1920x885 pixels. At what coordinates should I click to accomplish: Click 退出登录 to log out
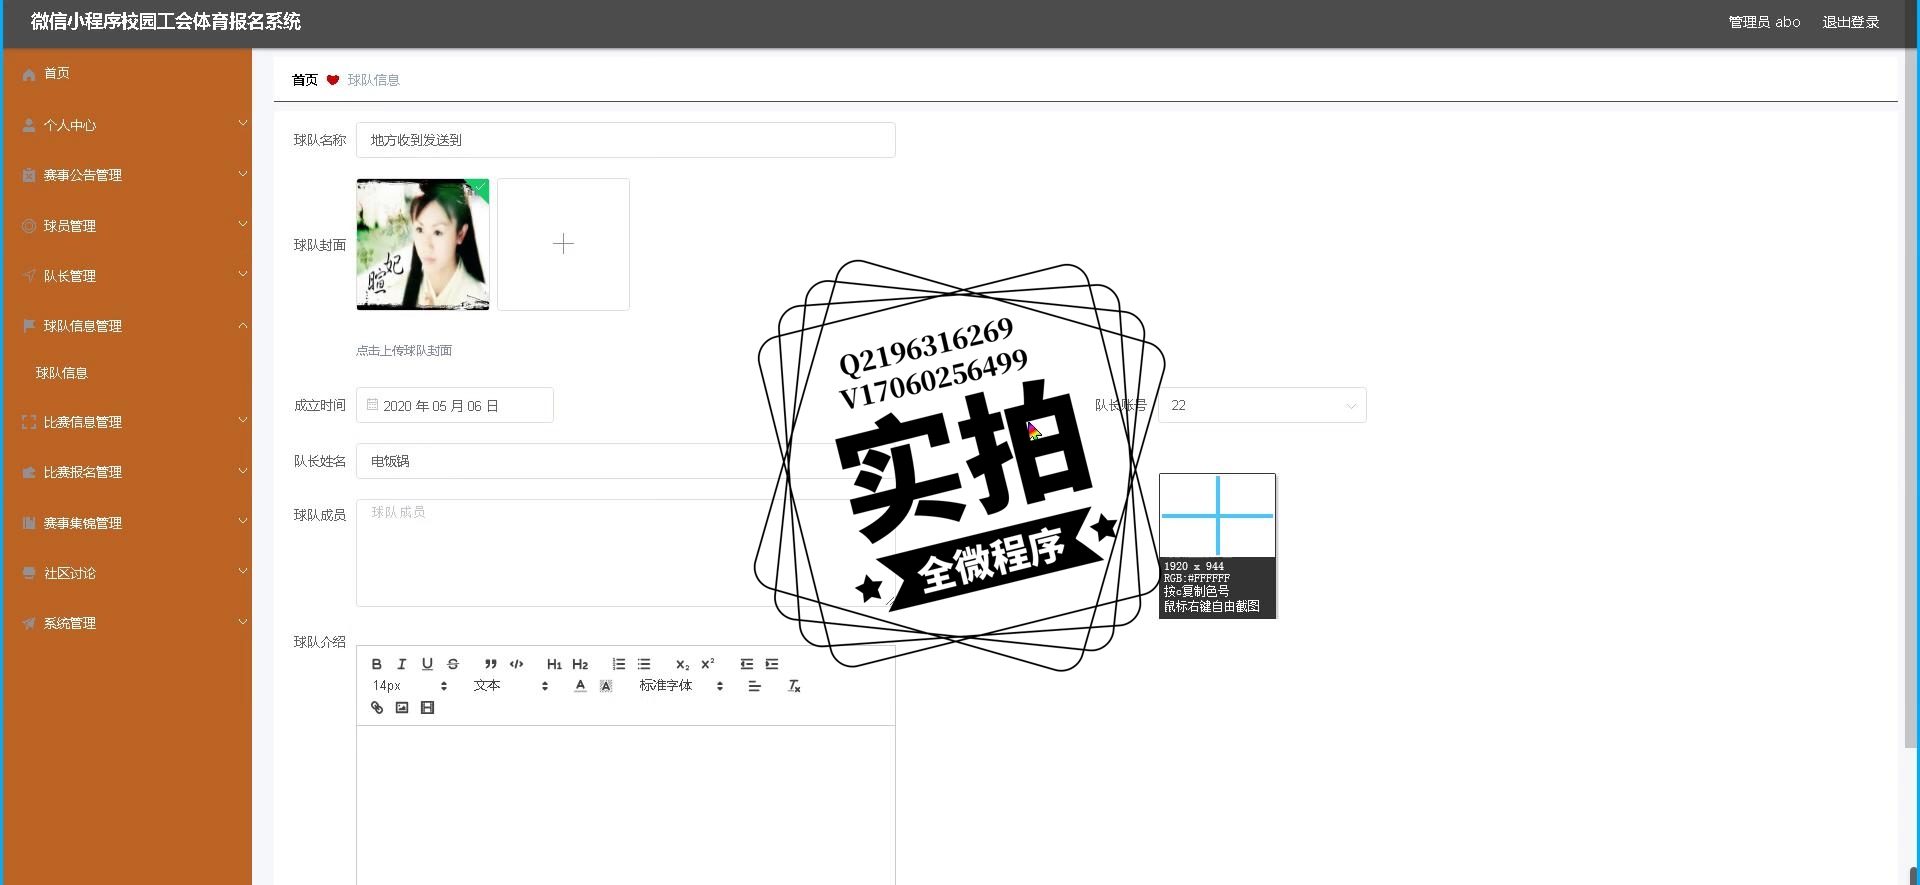[x=1850, y=22]
